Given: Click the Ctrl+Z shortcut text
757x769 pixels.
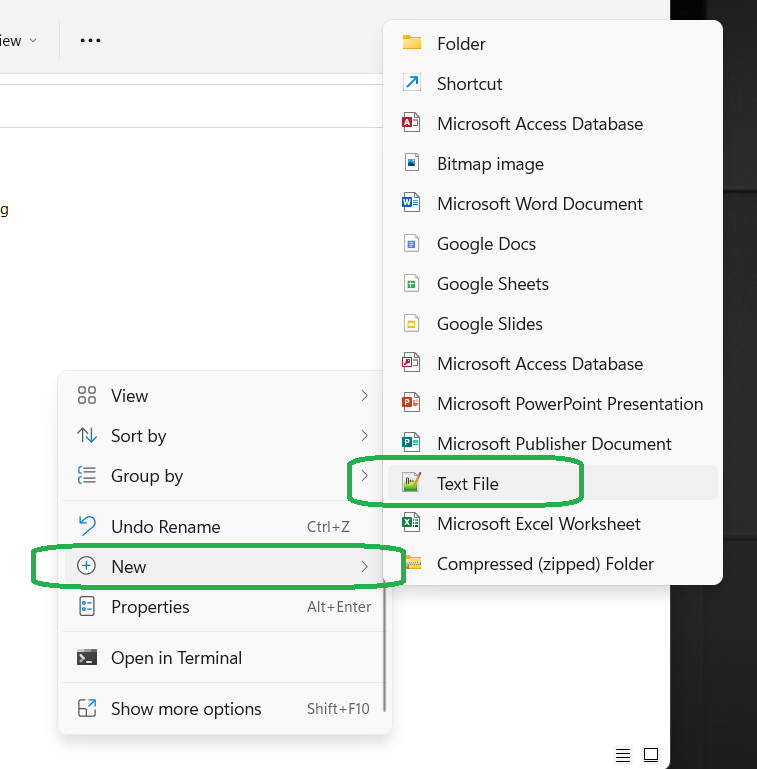Looking at the screenshot, I should [x=328, y=527].
